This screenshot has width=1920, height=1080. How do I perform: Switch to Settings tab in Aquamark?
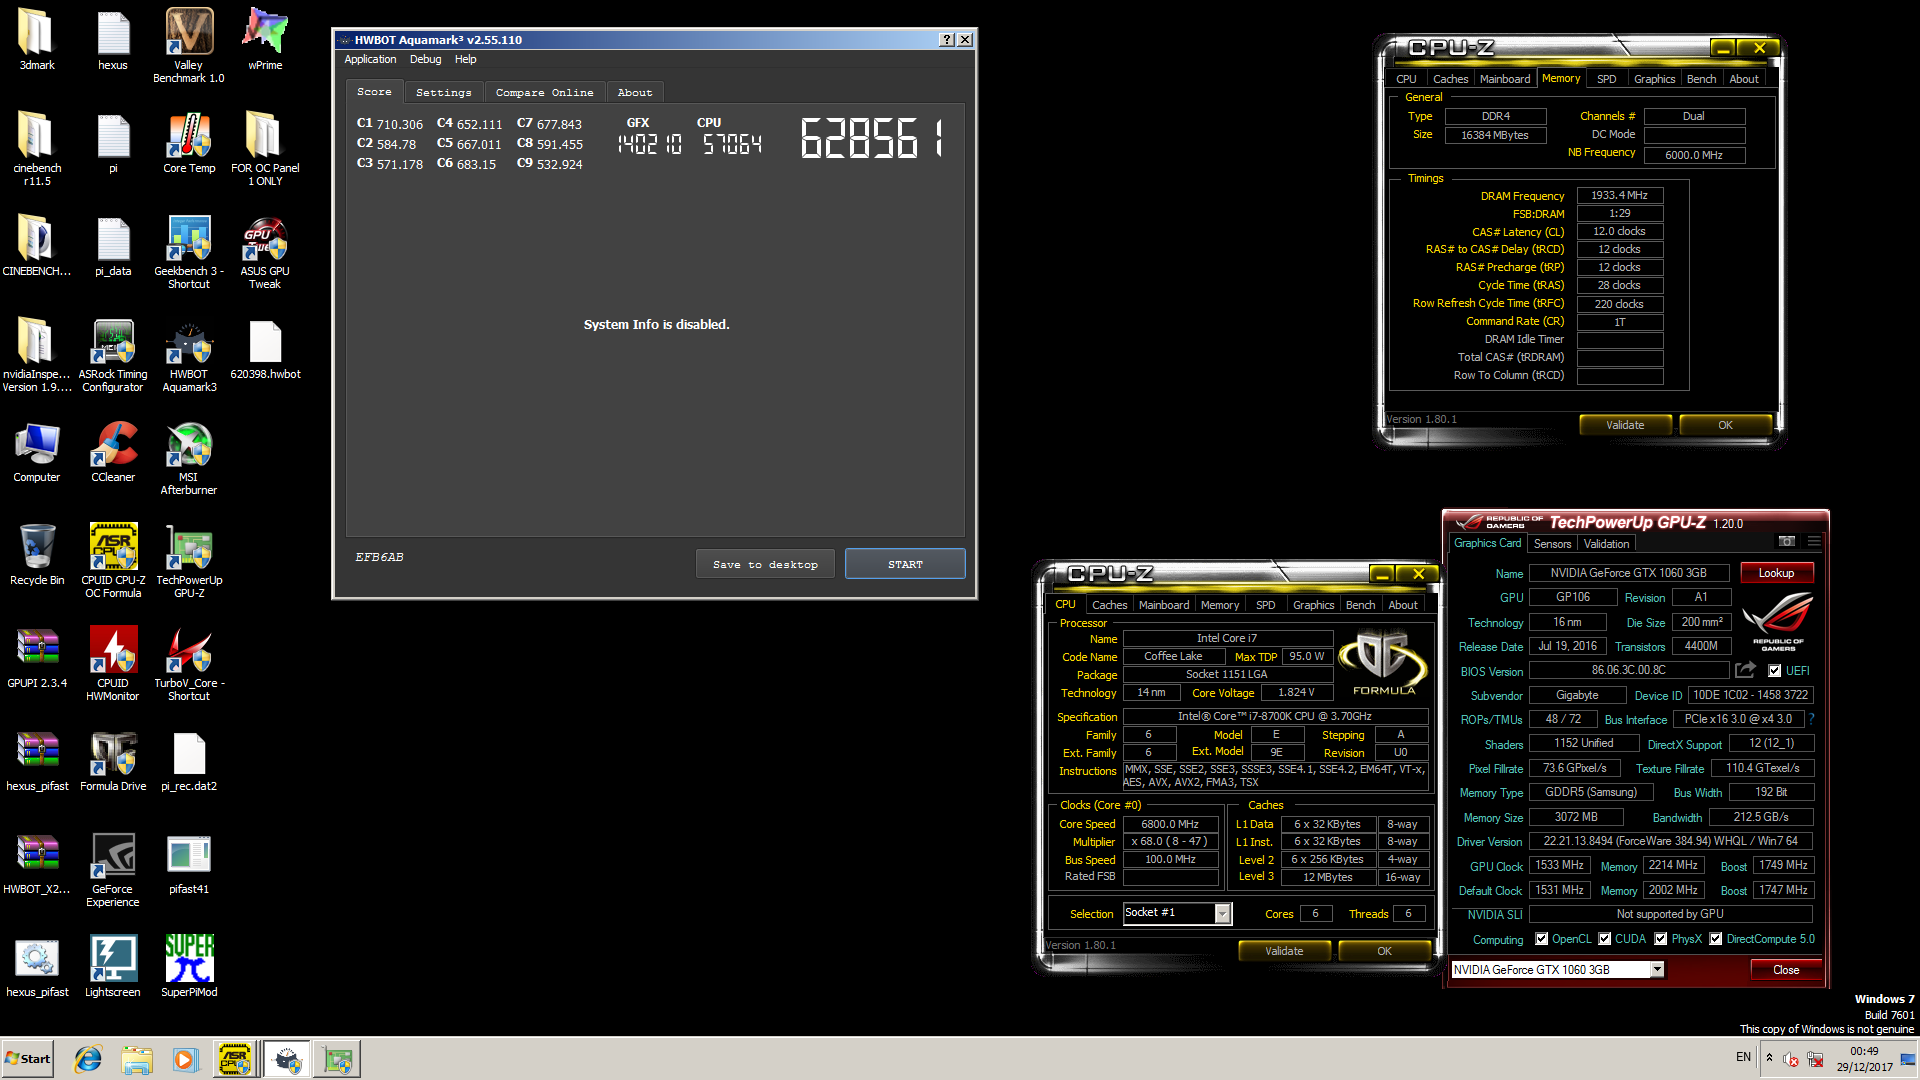pyautogui.click(x=443, y=92)
